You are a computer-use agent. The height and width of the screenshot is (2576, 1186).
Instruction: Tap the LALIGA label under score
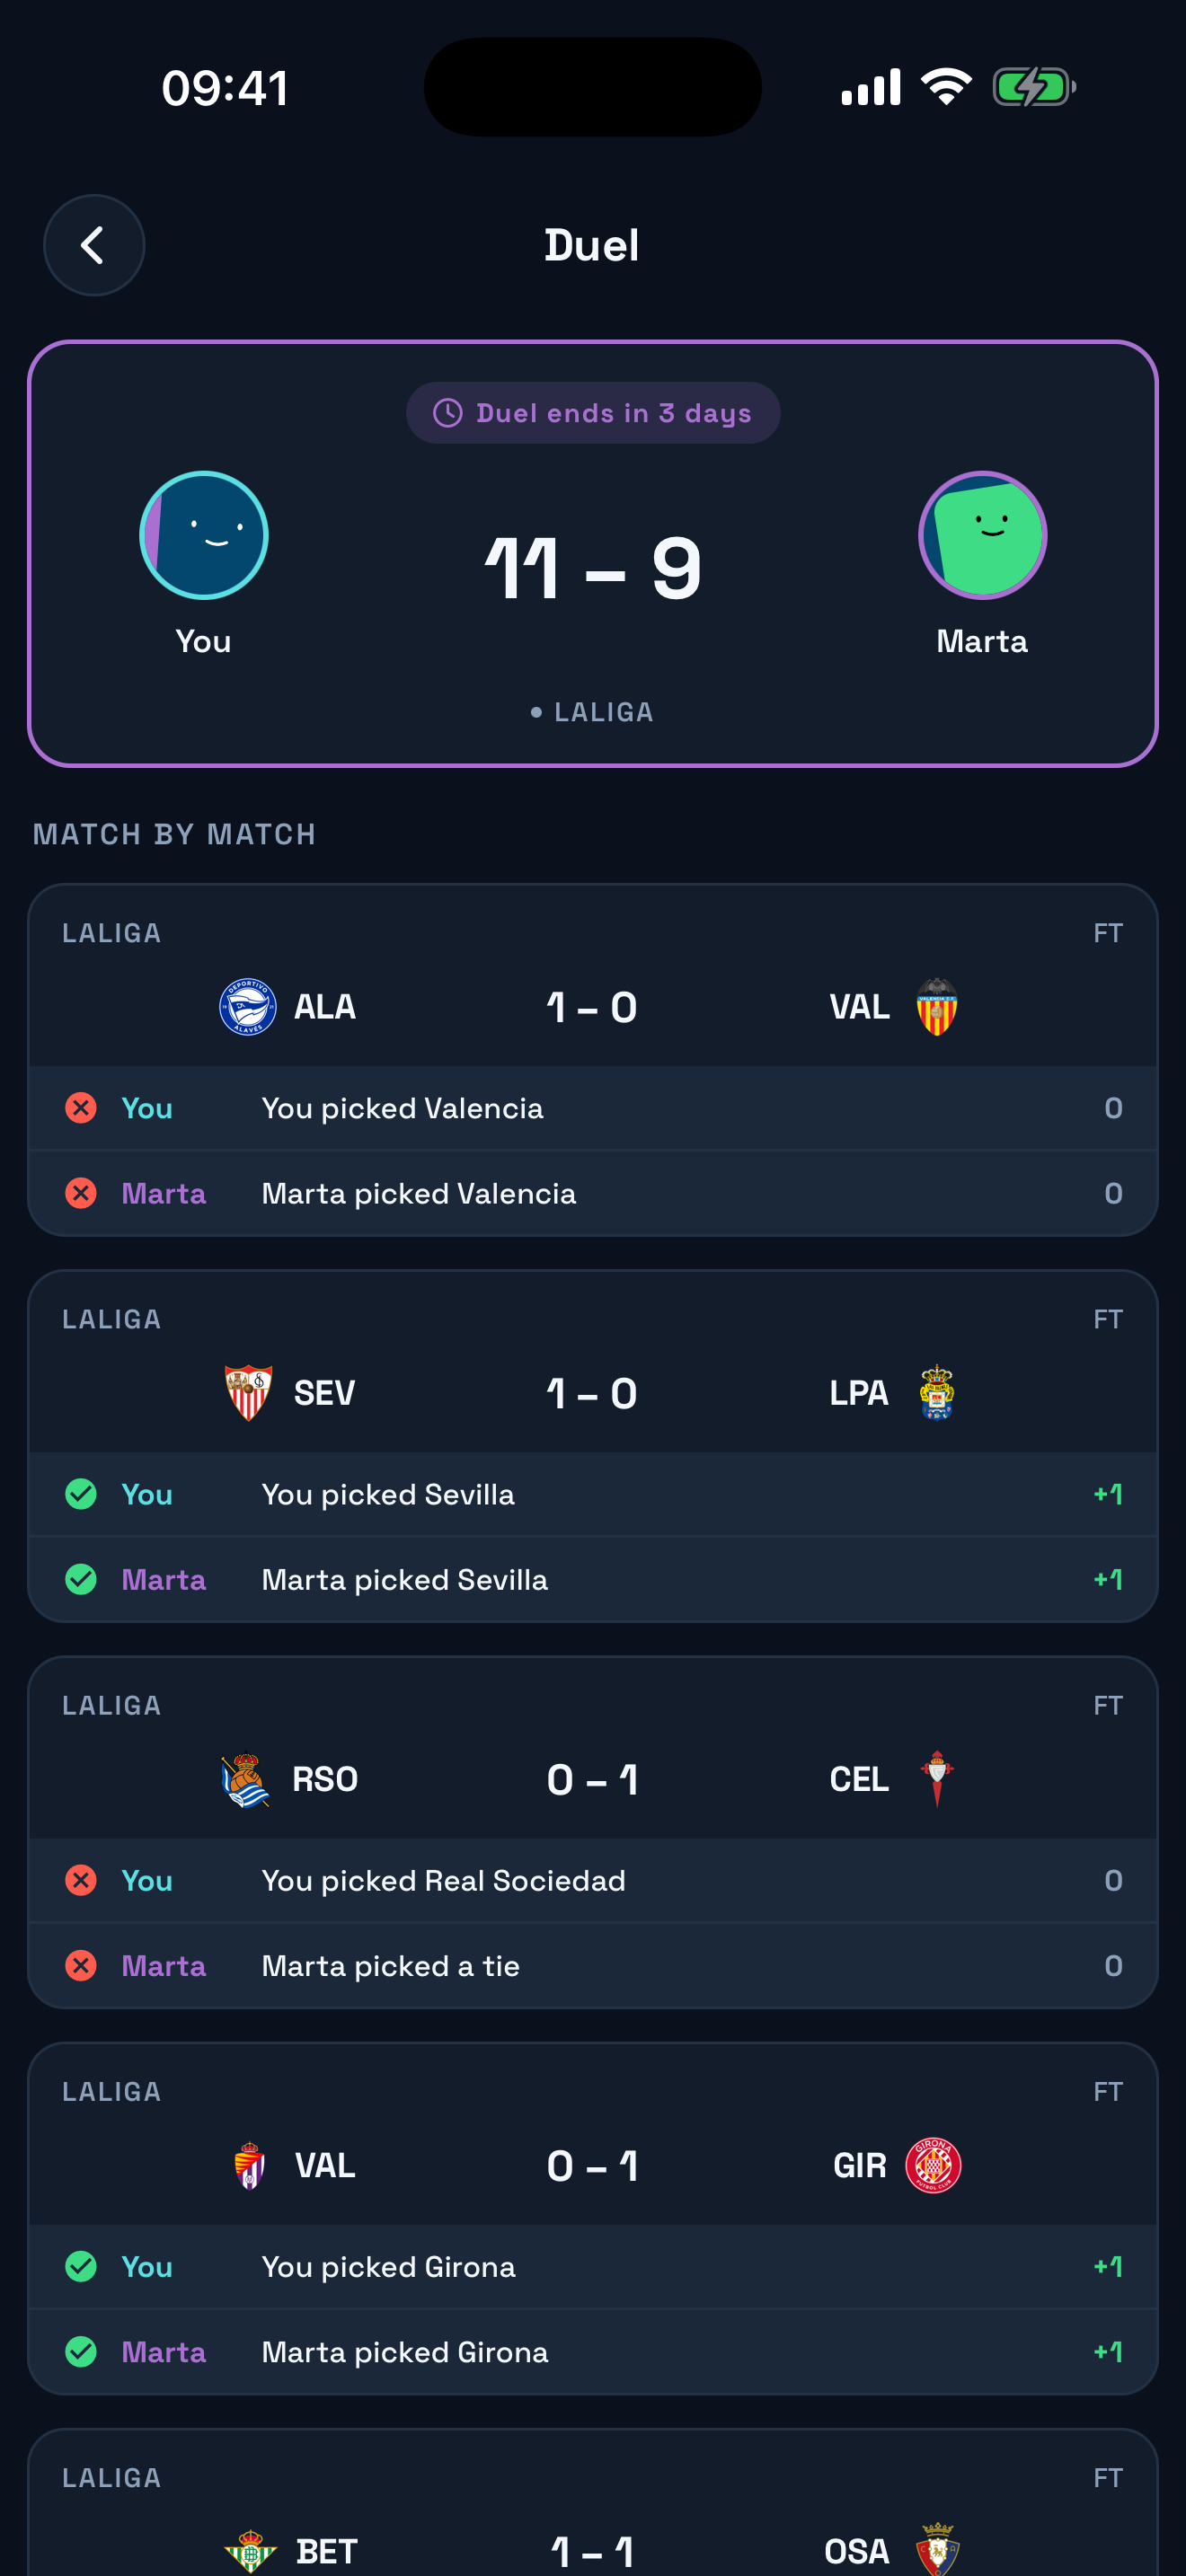tap(603, 712)
